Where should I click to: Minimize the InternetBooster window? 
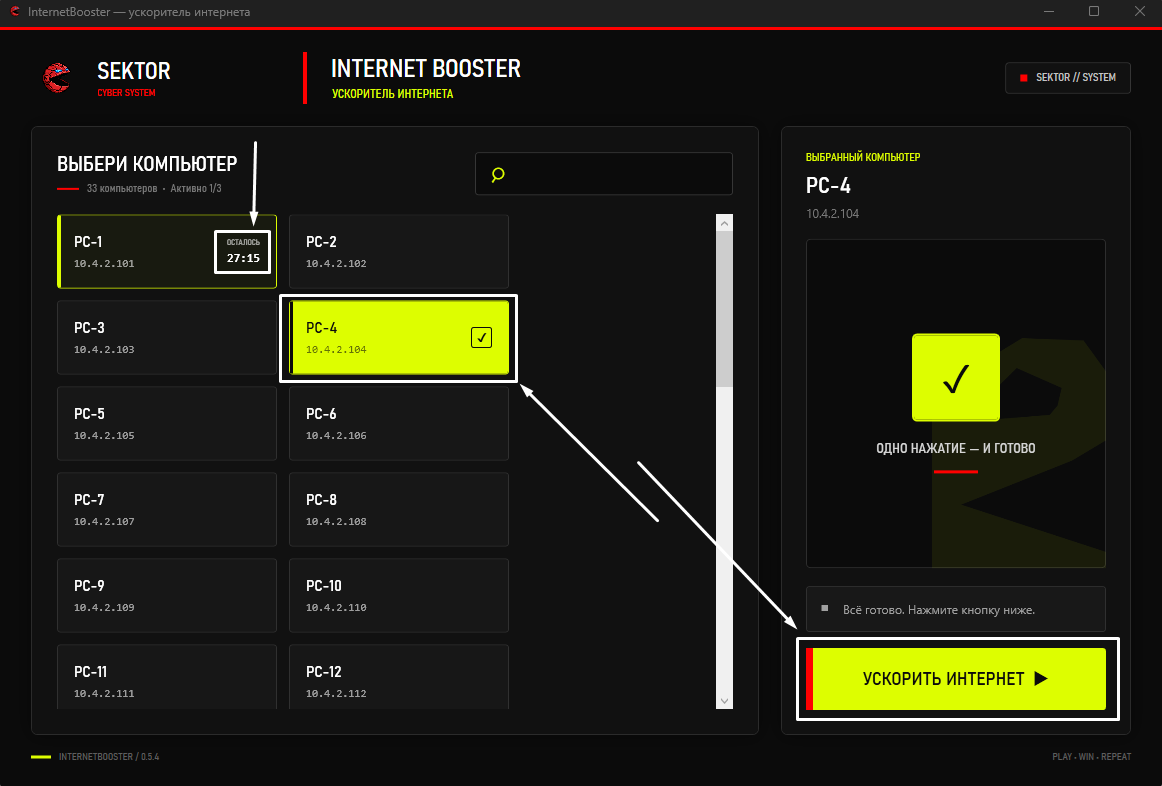[1049, 12]
